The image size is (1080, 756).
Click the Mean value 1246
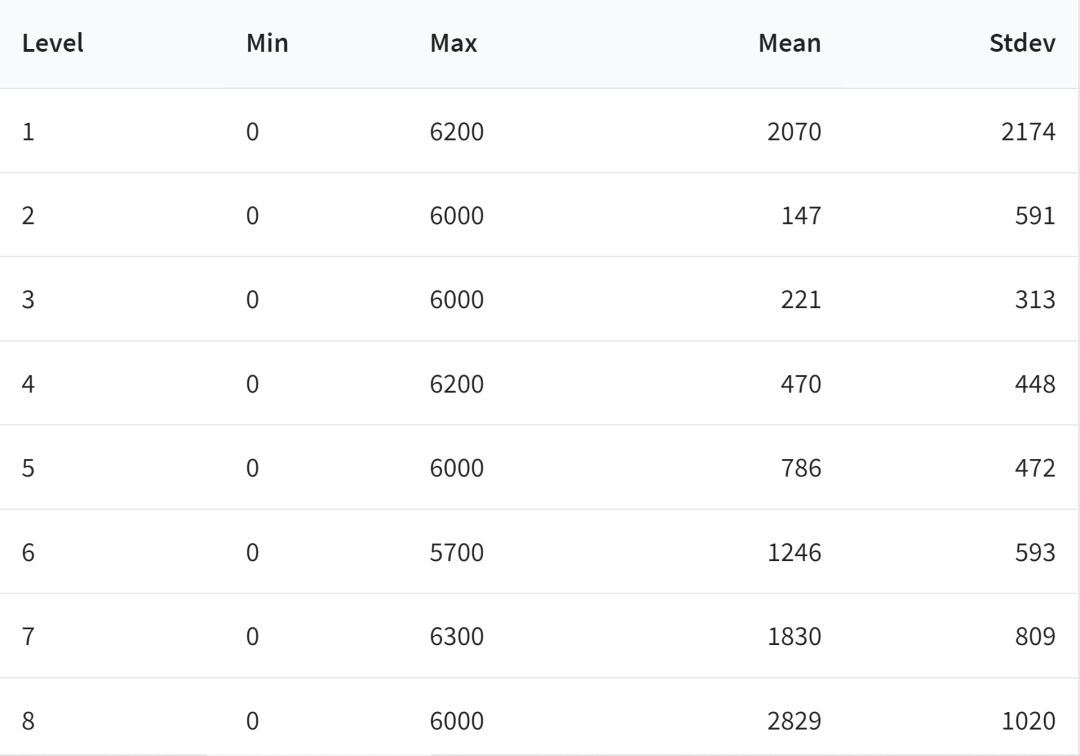[794, 552]
